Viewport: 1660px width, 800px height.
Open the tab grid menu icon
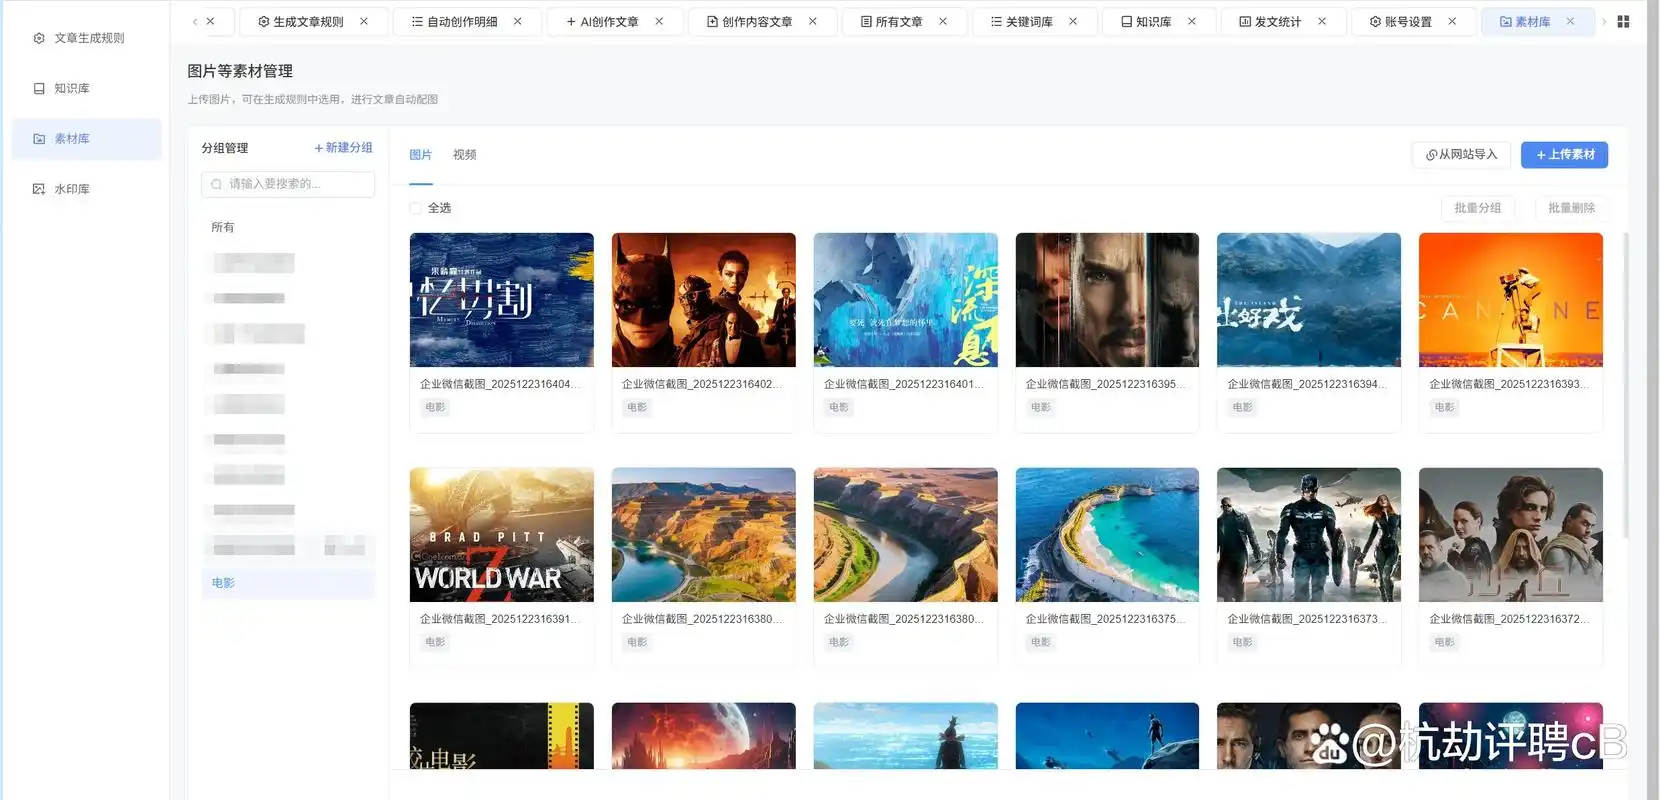(1623, 21)
